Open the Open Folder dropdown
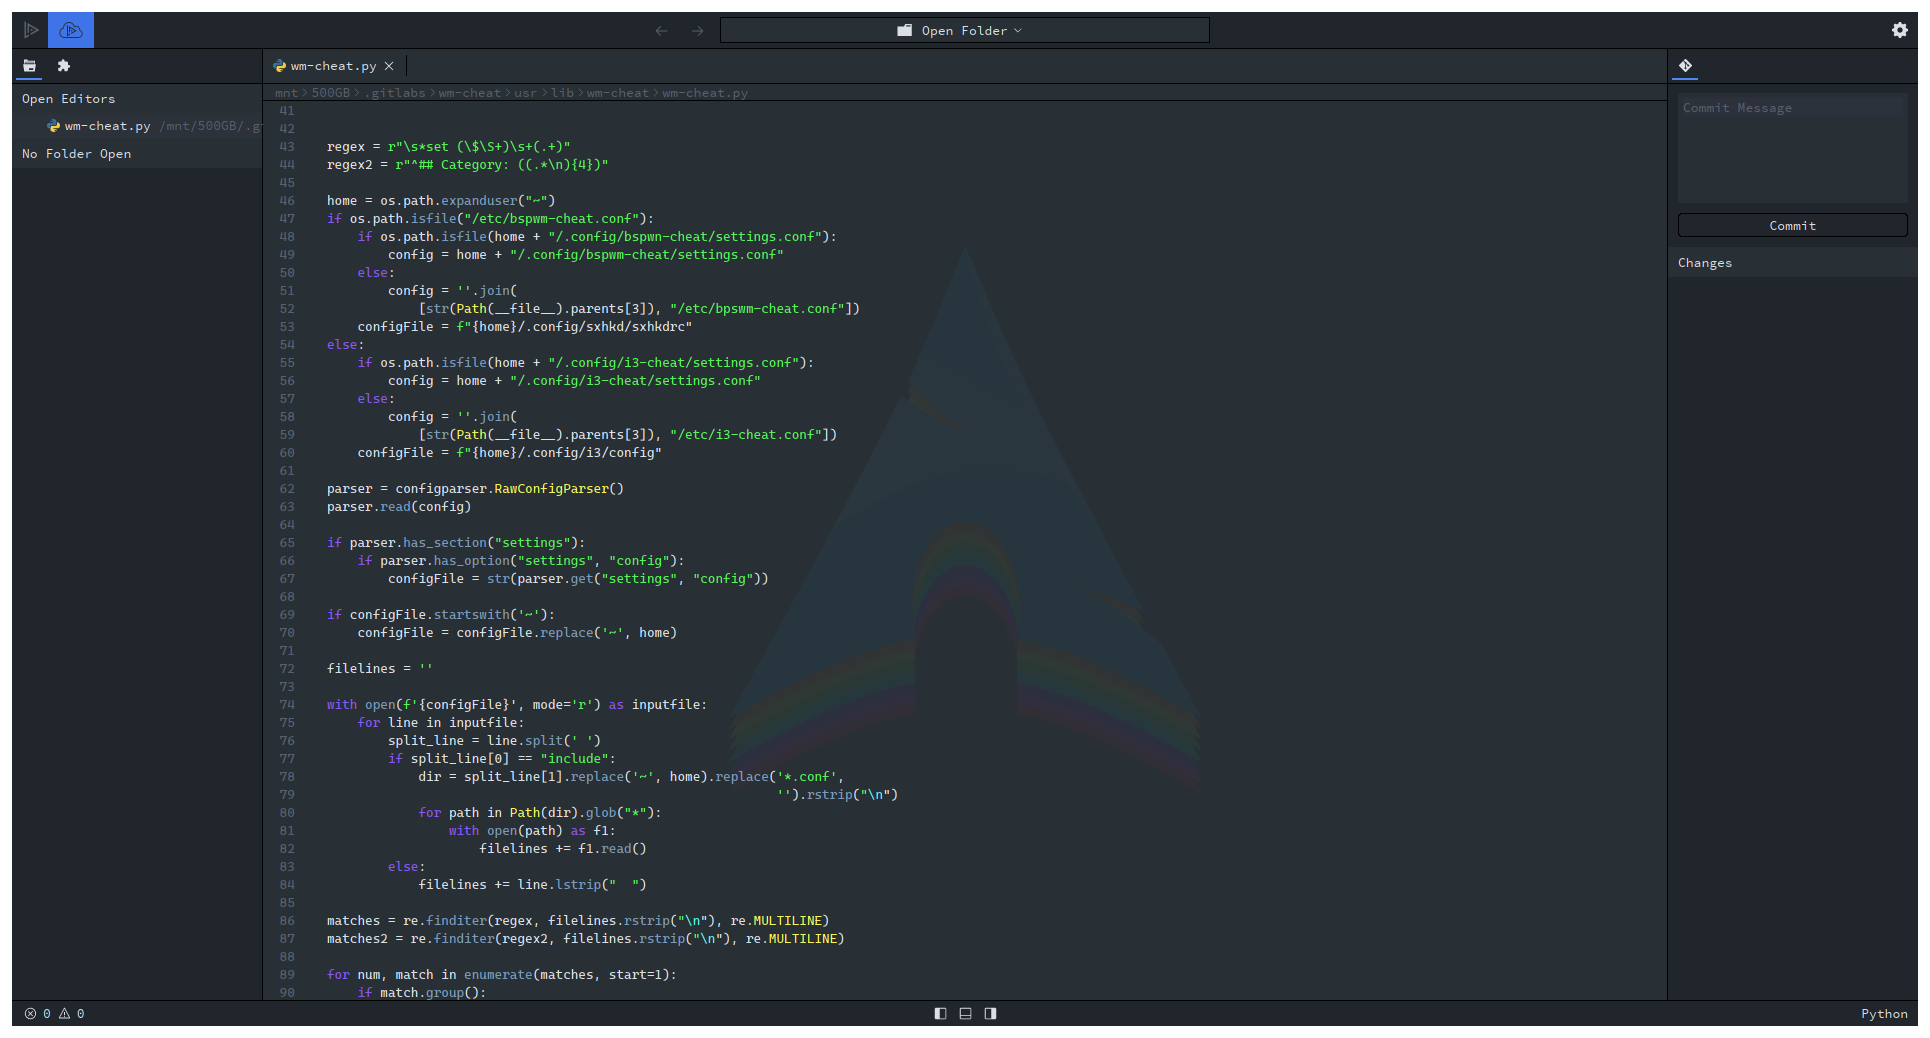1930x1038 pixels. click(x=964, y=31)
